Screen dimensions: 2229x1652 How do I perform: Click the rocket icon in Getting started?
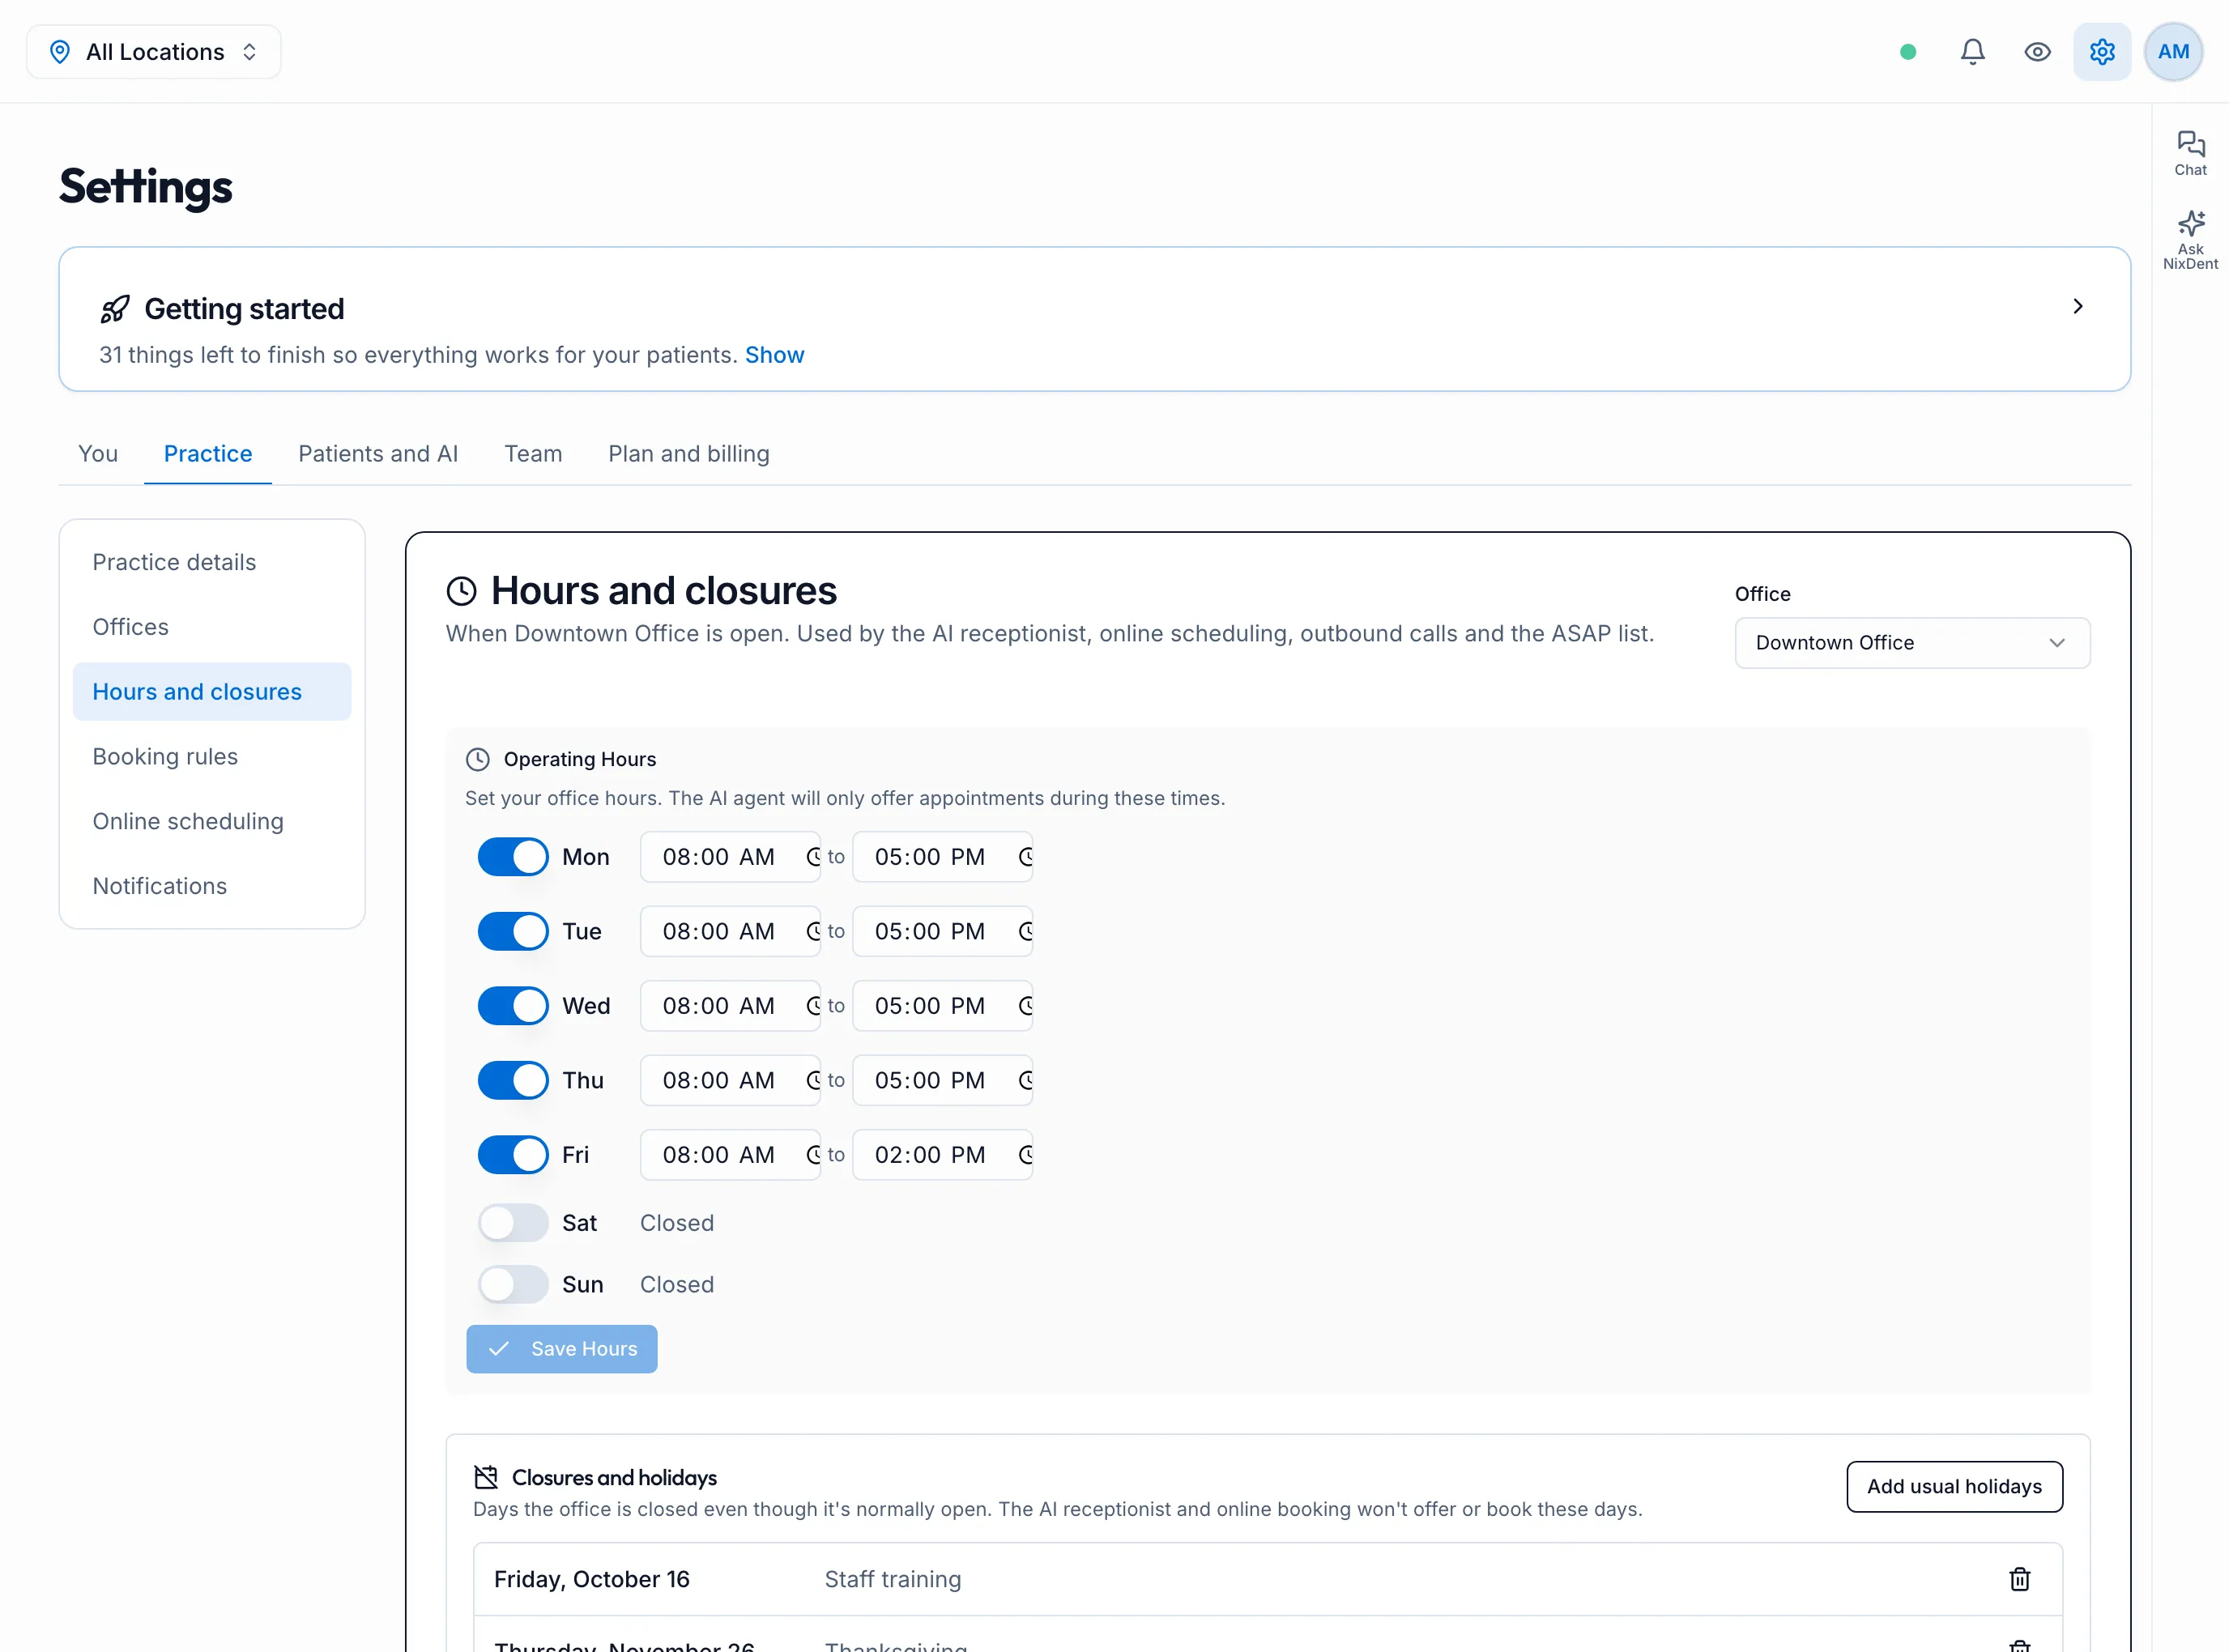(115, 309)
